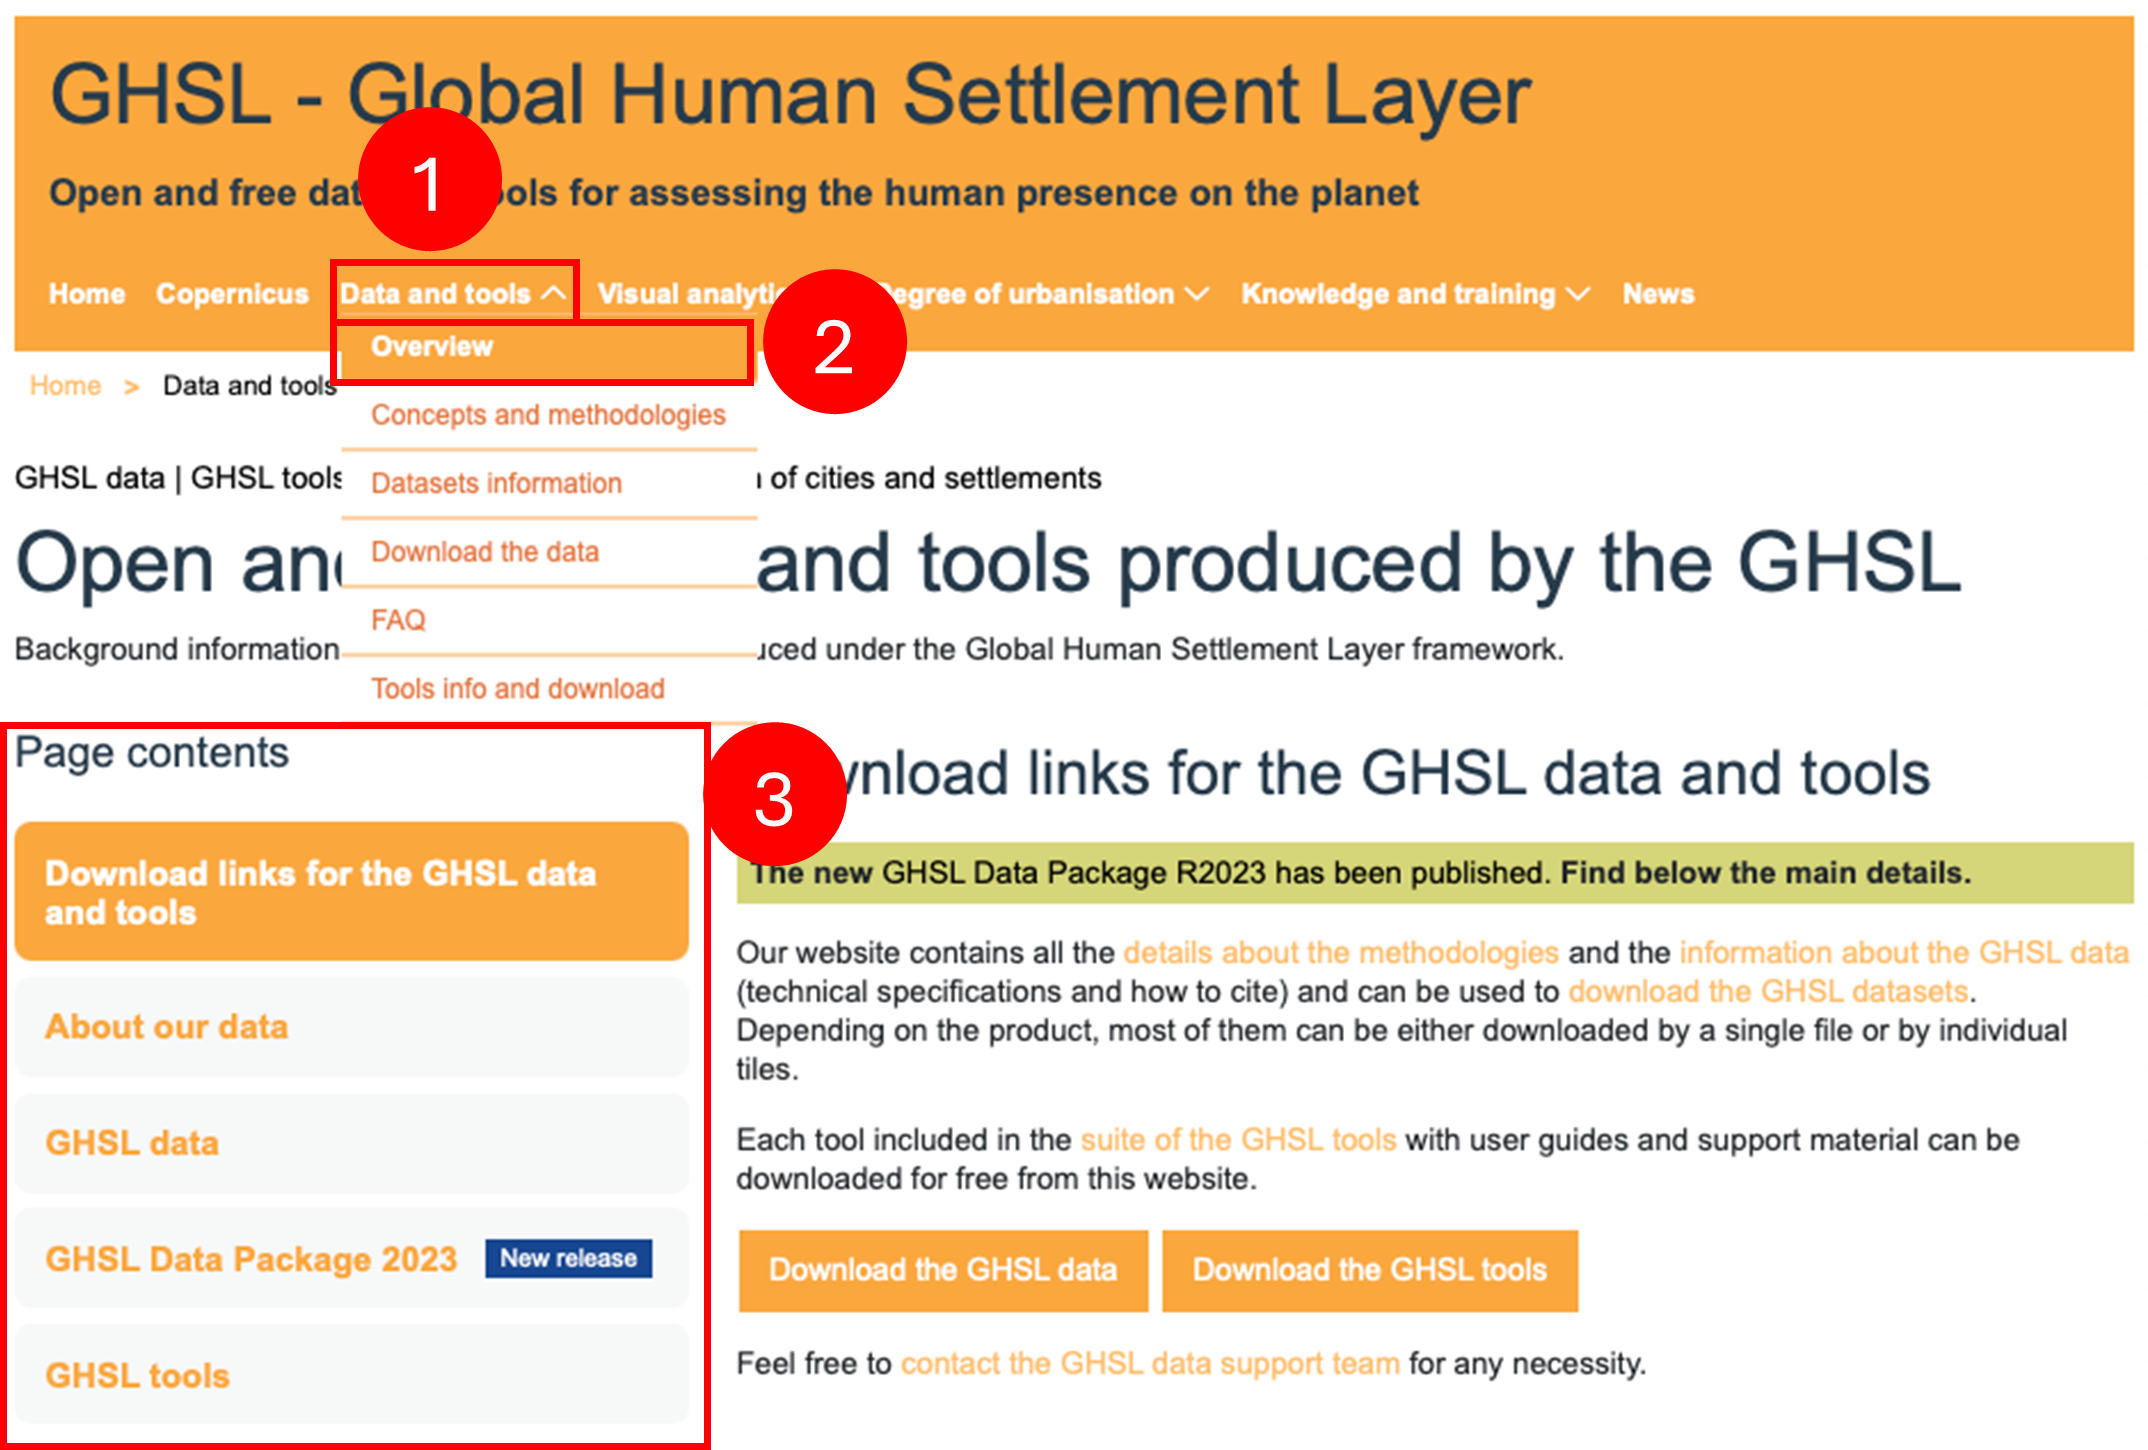2148x1450 pixels.
Task: Open the GHSL tools page contents link
Action: click(351, 1375)
